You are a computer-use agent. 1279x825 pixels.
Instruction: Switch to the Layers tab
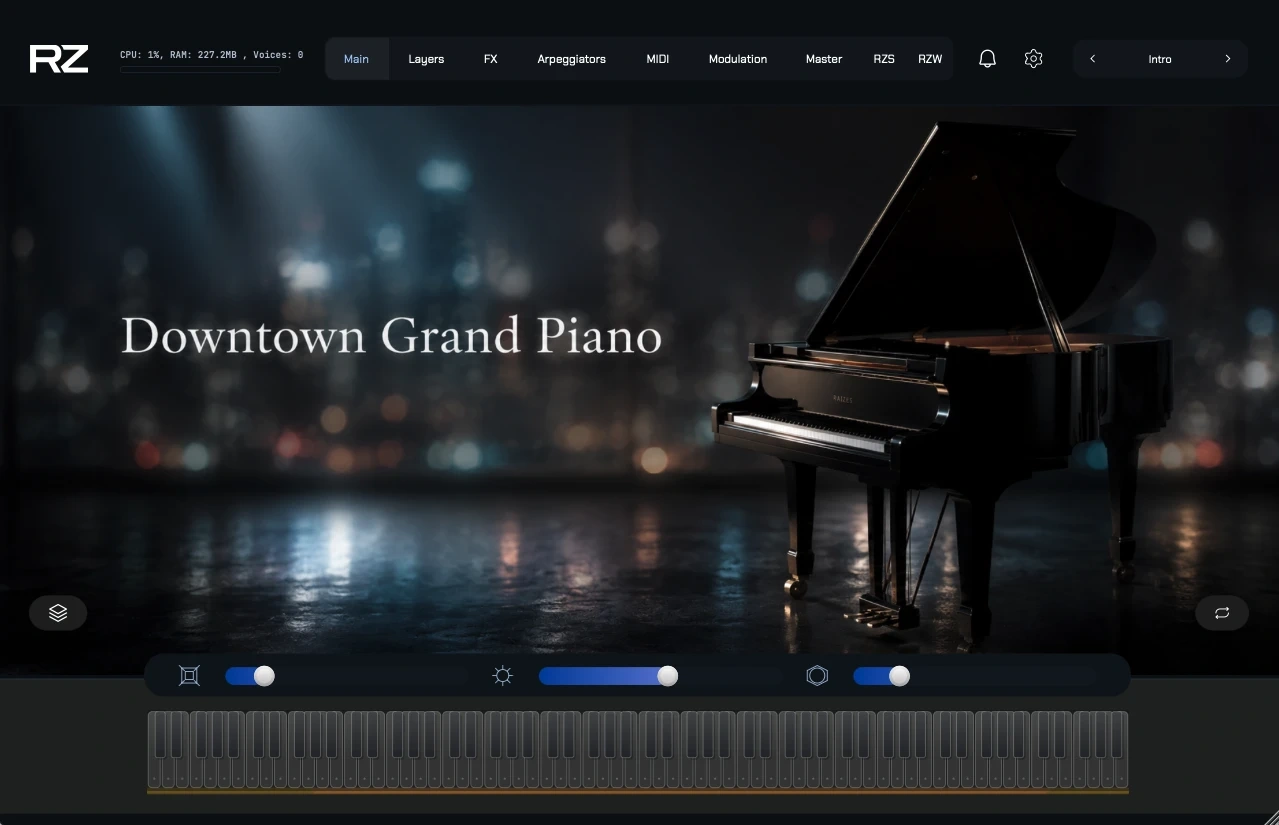[426, 59]
